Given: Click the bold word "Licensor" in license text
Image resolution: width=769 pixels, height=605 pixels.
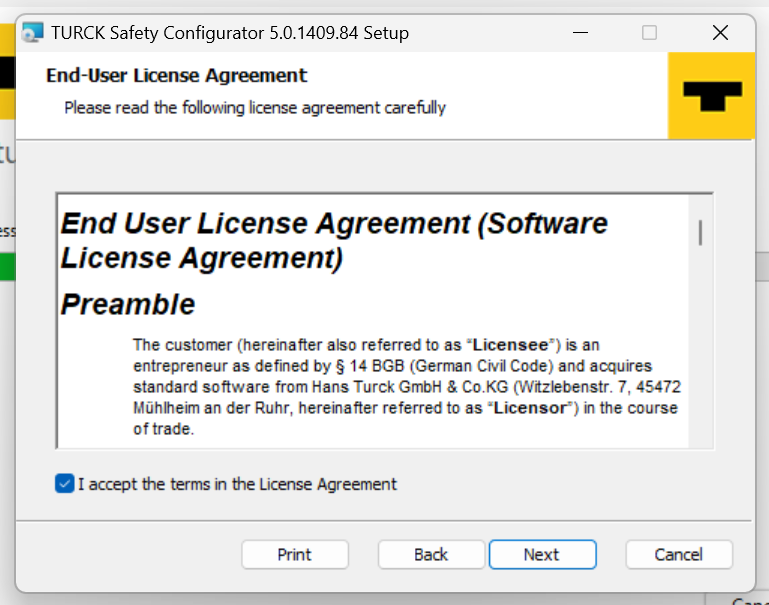Looking at the screenshot, I should (530, 408).
